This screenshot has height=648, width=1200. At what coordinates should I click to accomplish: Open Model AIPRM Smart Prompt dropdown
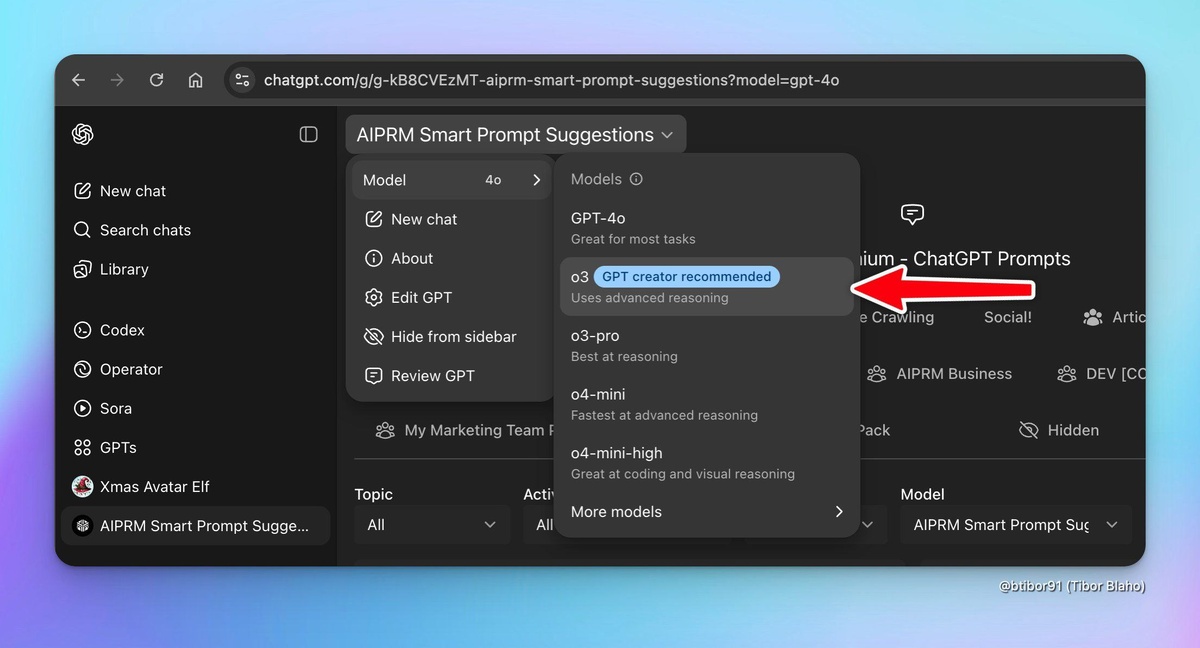[x=1016, y=525]
